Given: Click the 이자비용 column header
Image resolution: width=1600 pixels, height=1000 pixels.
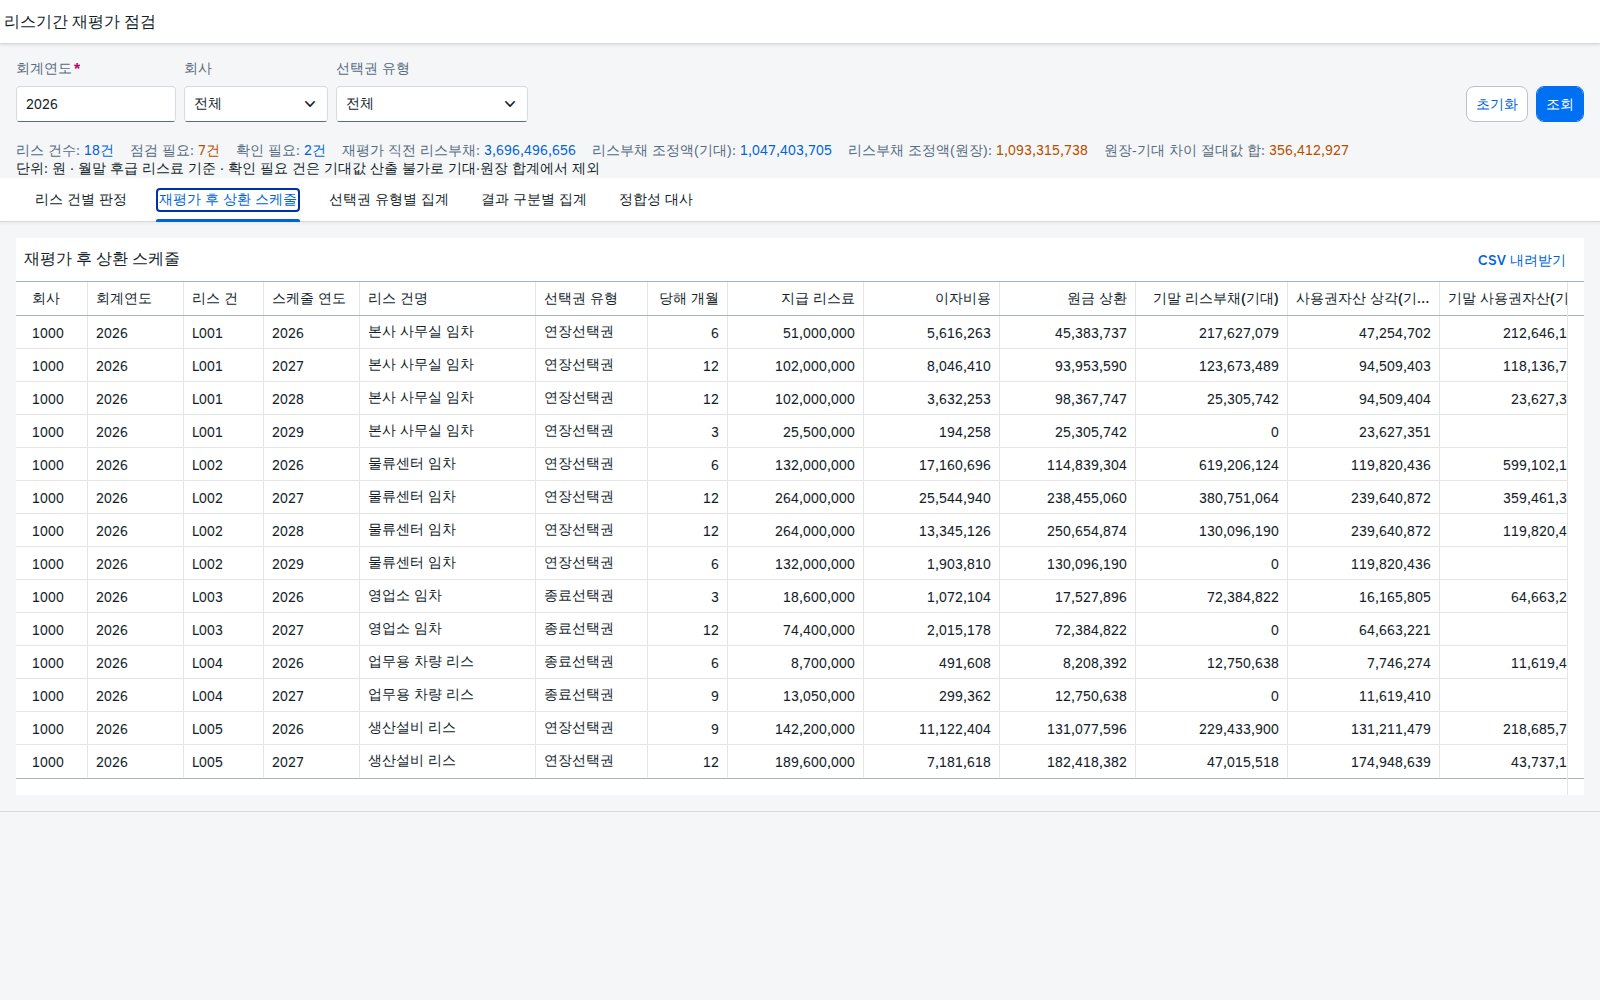Looking at the screenshot, I should (931, 299).
